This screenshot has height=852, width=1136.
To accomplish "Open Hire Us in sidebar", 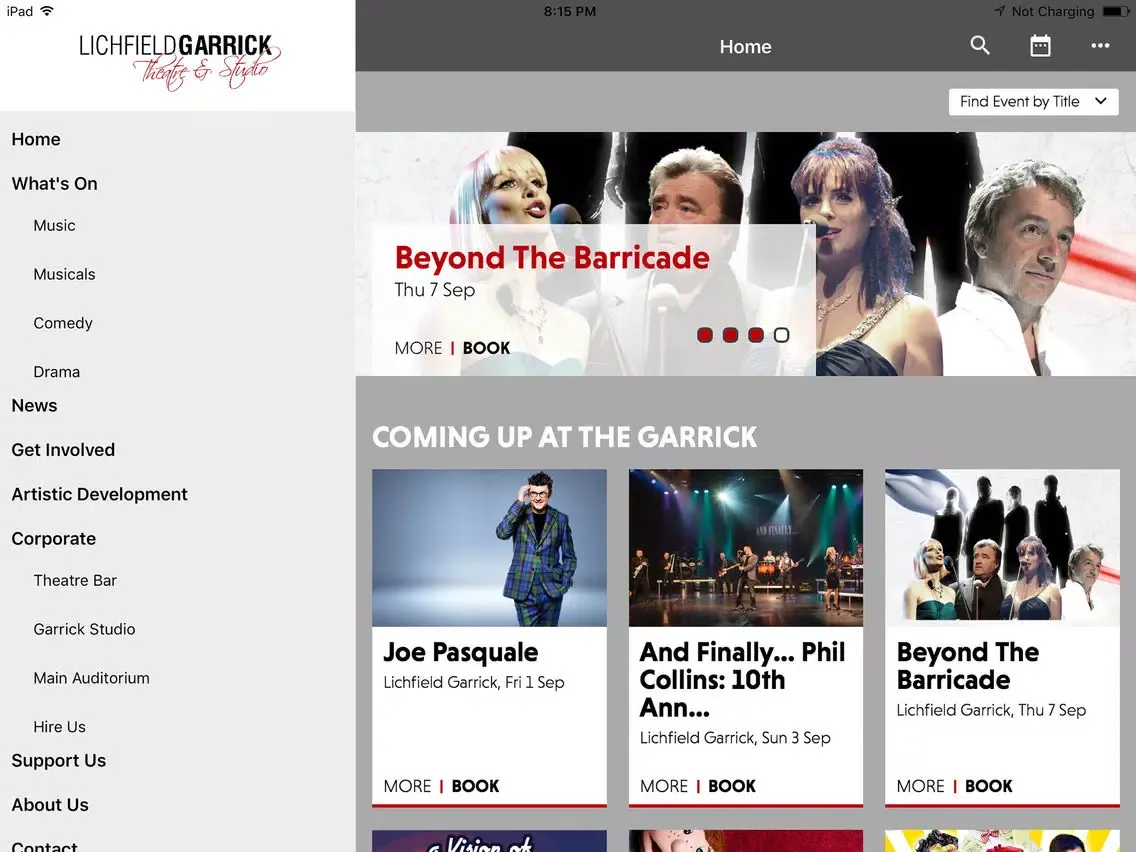I will (59, 727).
